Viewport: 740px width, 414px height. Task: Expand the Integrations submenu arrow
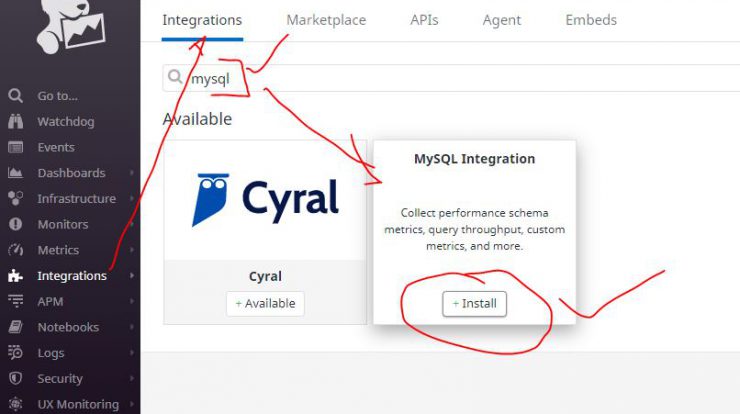(132, 275)
